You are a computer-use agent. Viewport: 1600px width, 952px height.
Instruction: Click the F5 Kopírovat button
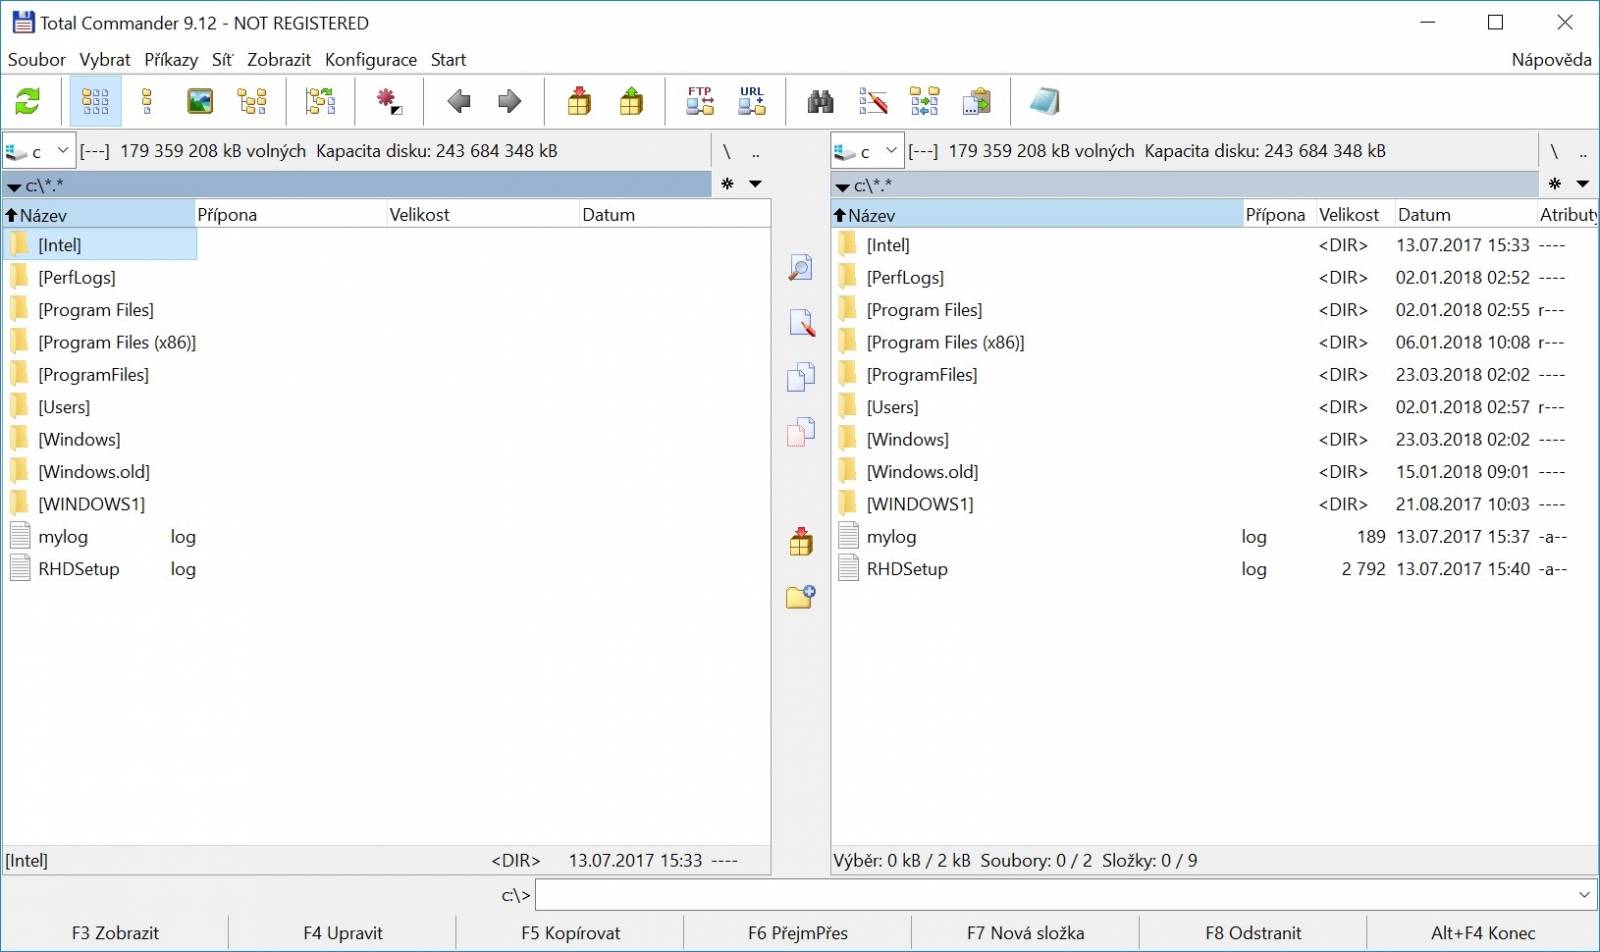(x=571, y=933)
